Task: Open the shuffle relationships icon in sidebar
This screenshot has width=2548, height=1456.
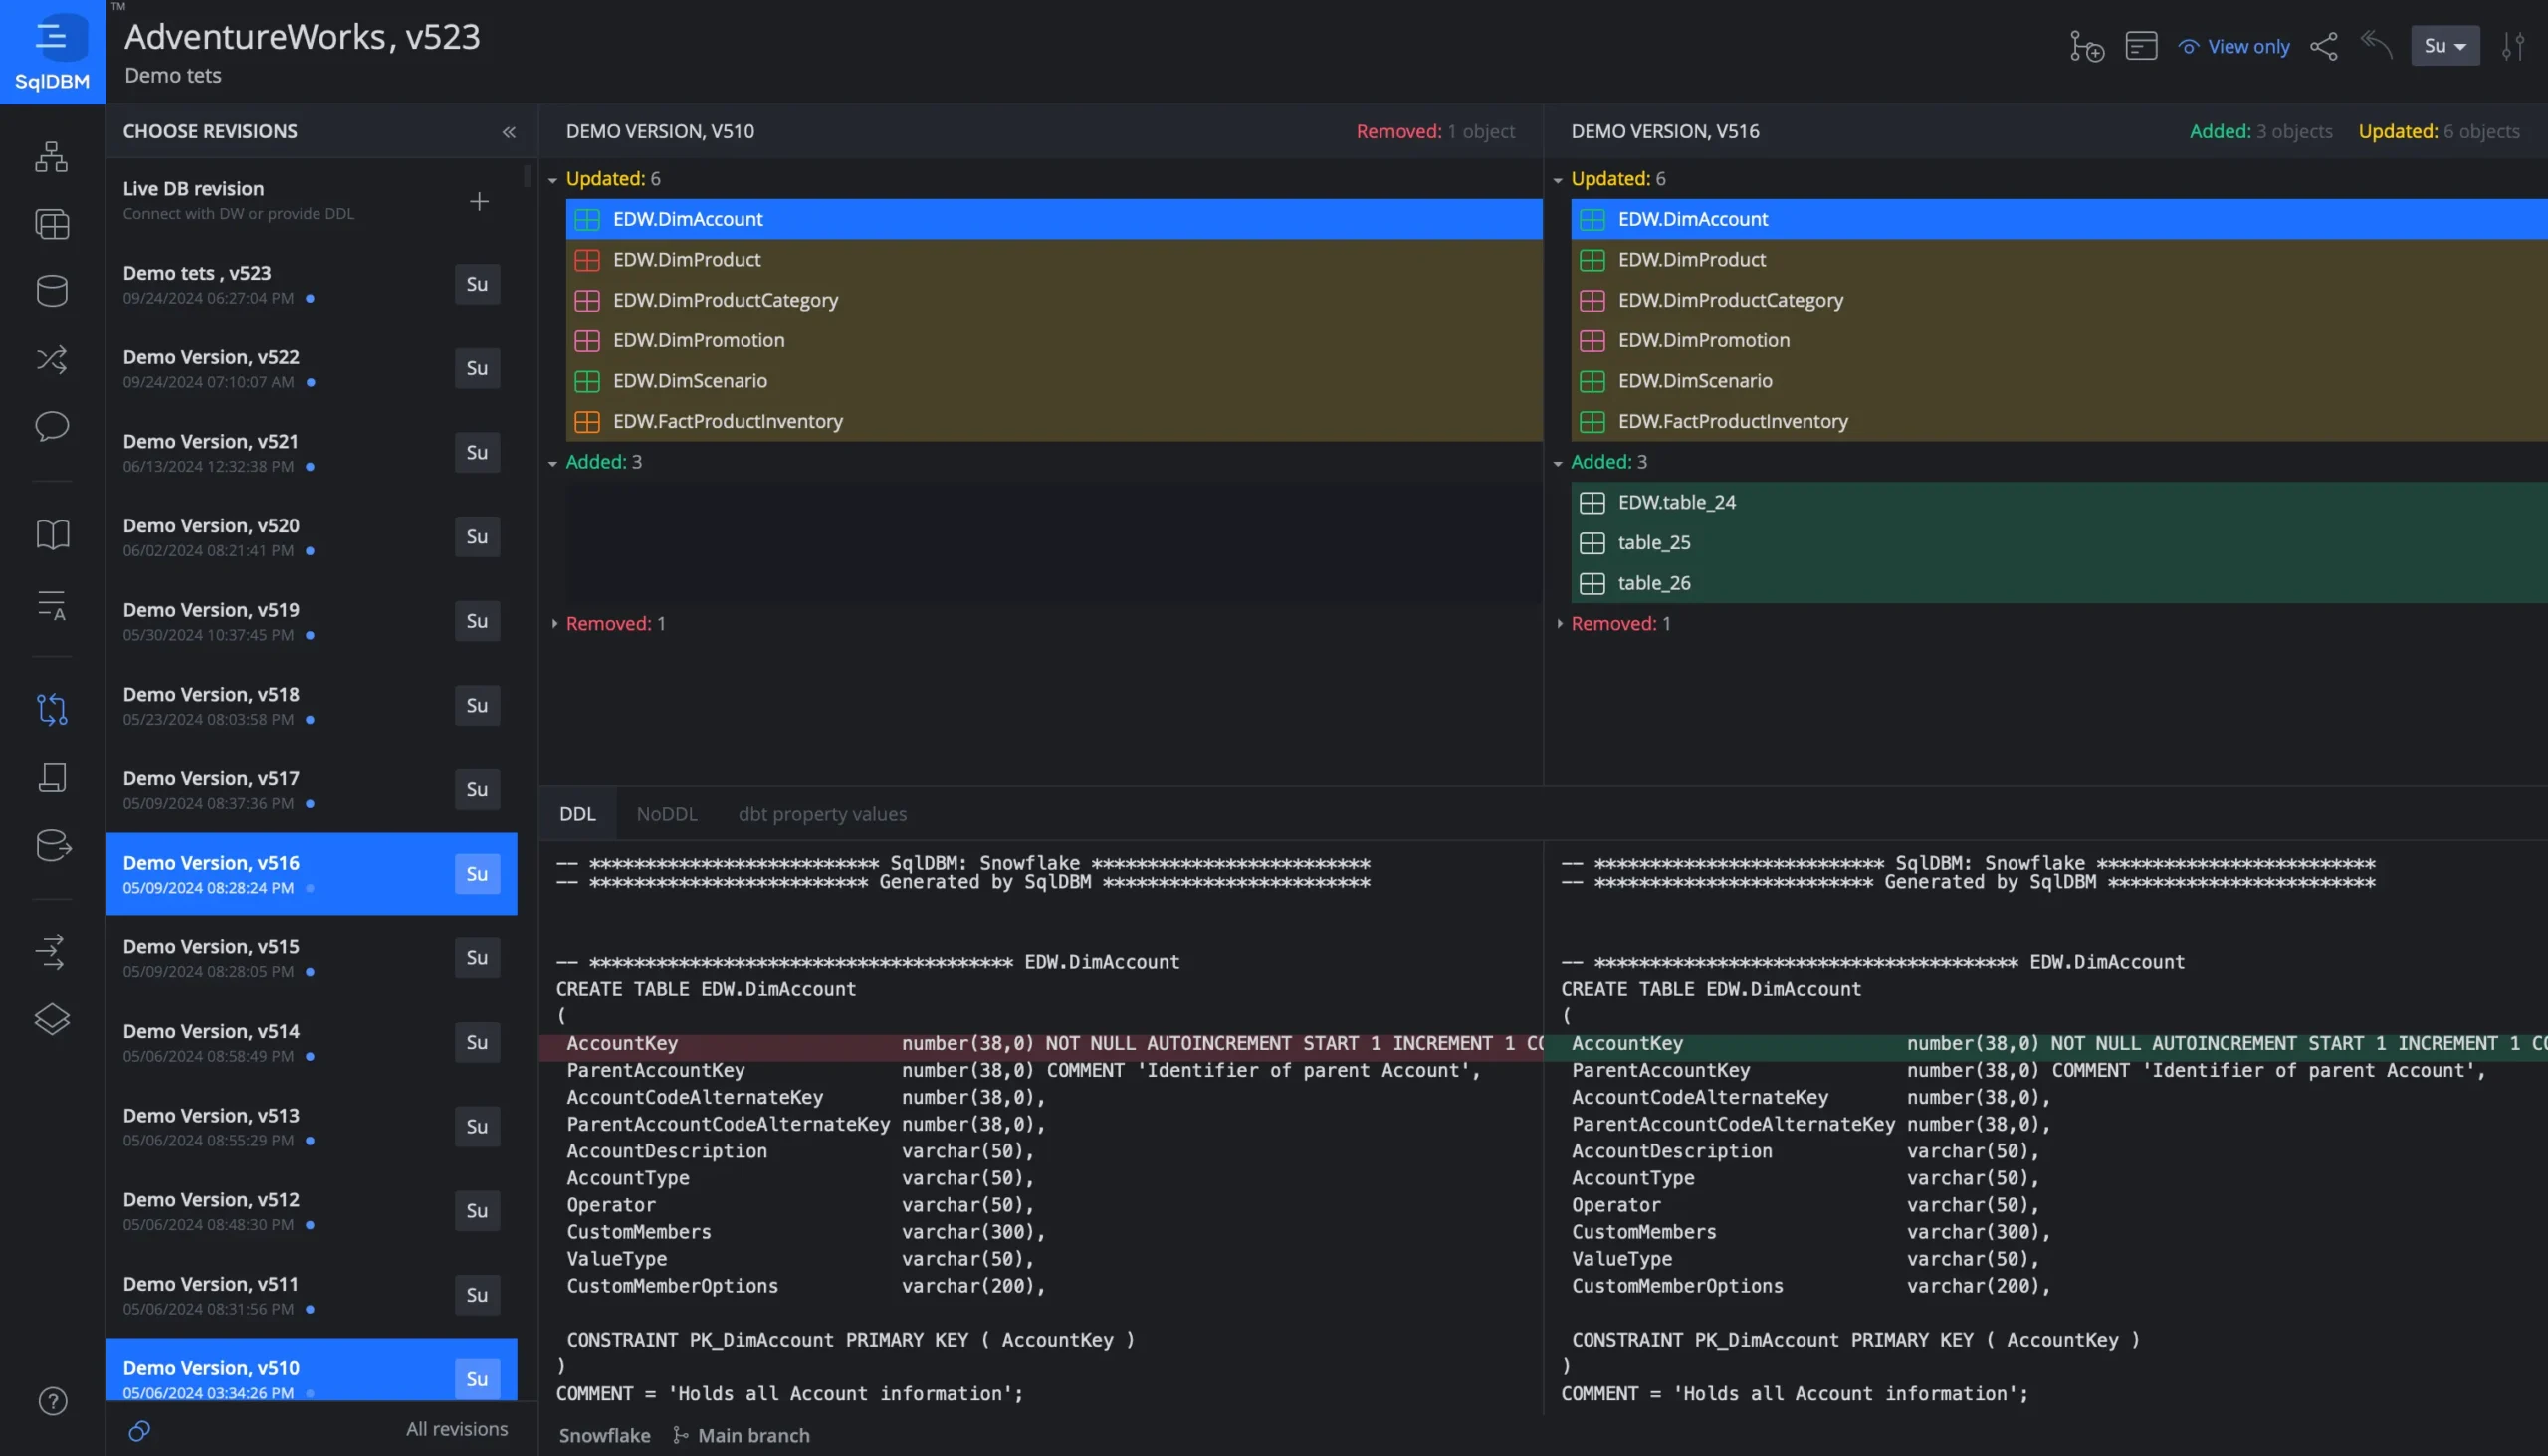Action: pos(52,359)
